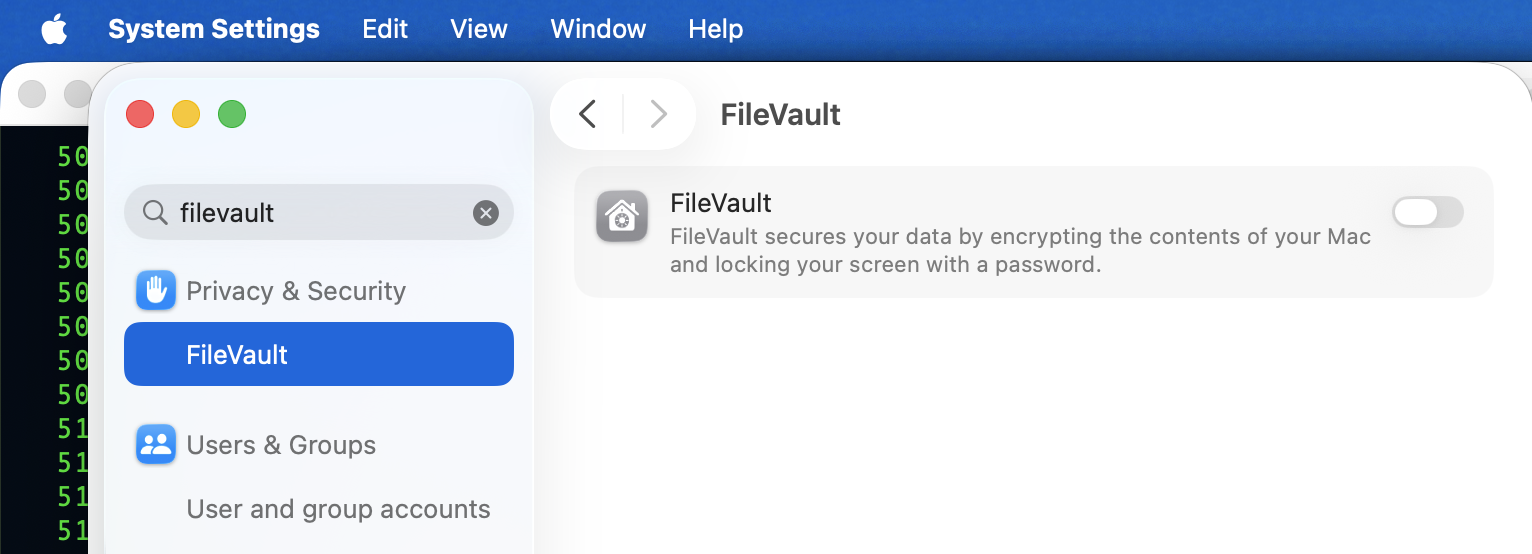Open the View menu
Screen dimensions: 1532x554
479,30
